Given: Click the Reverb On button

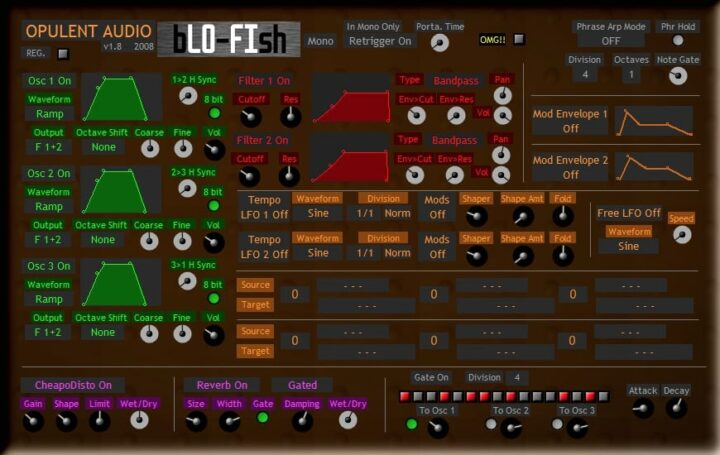Looking at the screenshot, I should click(221, 385).
